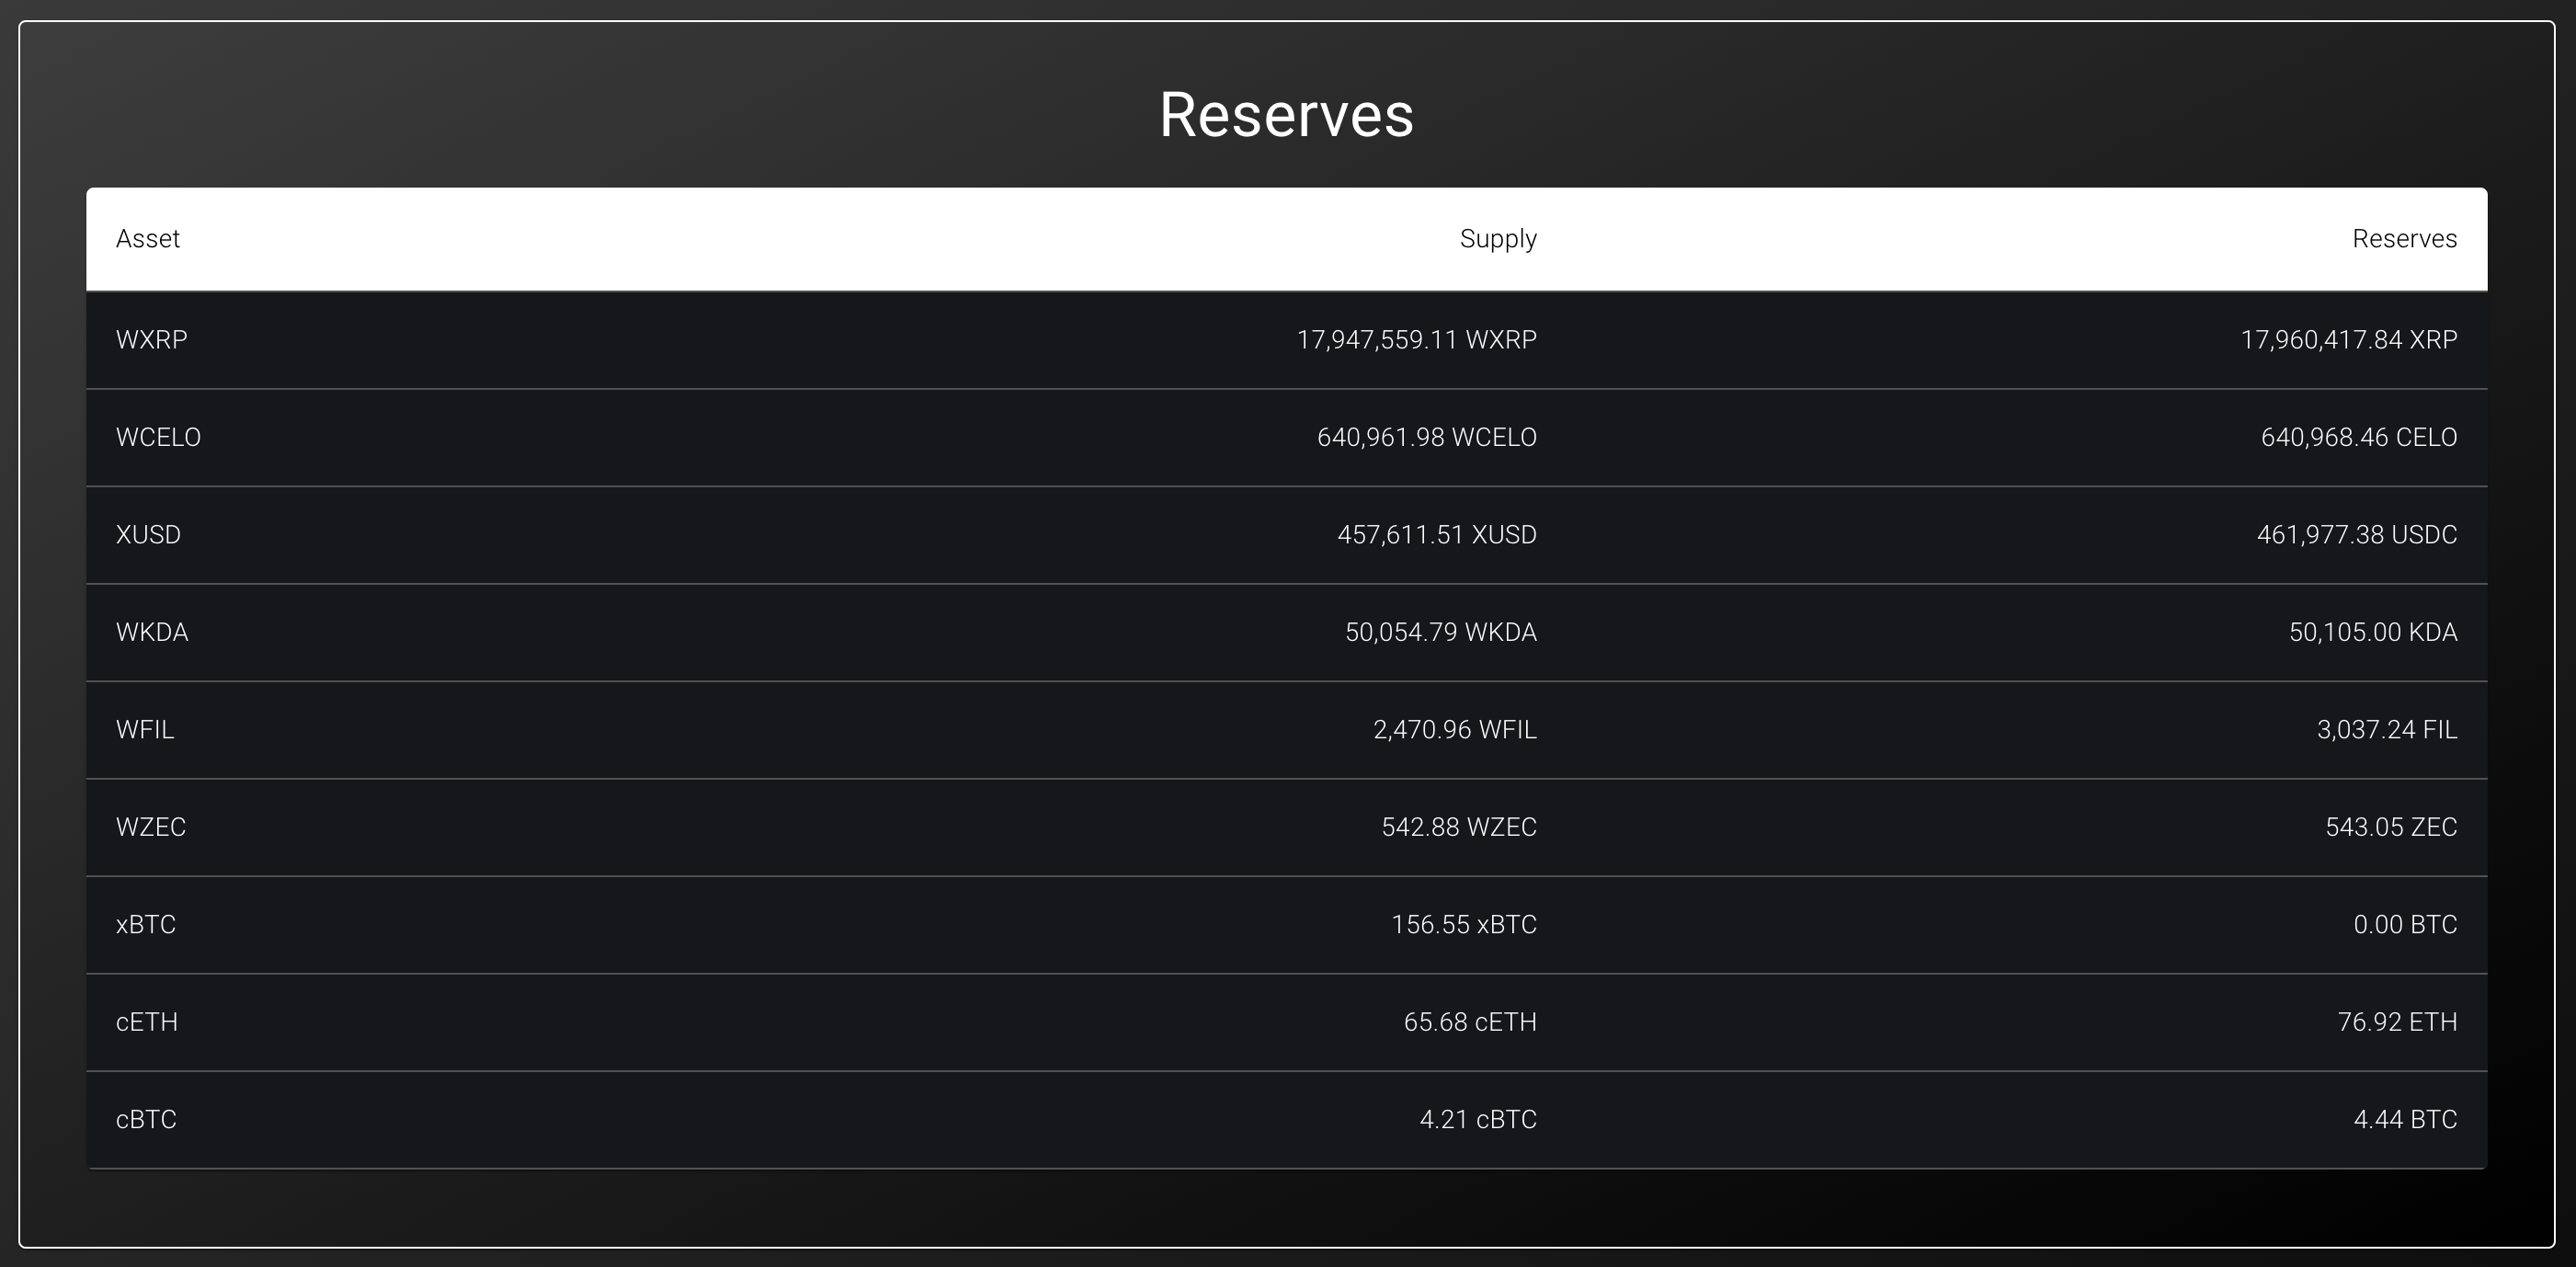The width and height of the screenshot is (2576, 1267).
Task: Click the 17,947,559.11 WXRP supply value
Action: (x=1416, y=340)
